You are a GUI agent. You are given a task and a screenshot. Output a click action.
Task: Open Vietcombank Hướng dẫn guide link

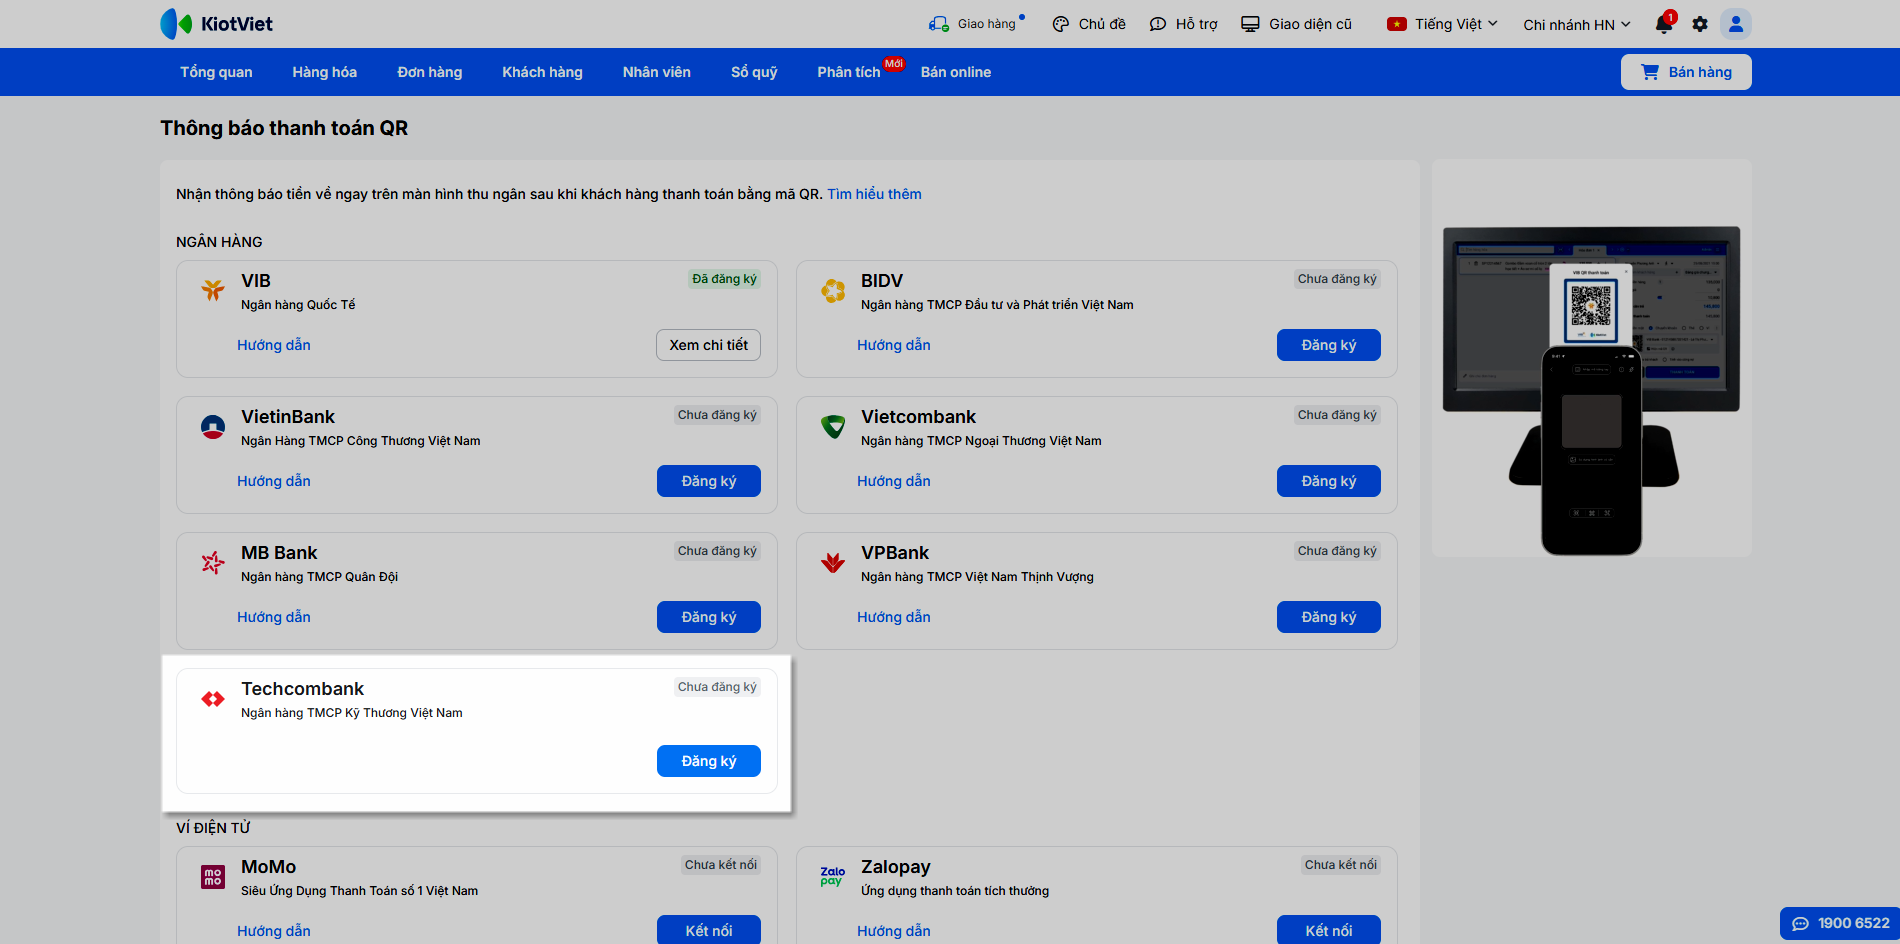[x=894, y=481]
